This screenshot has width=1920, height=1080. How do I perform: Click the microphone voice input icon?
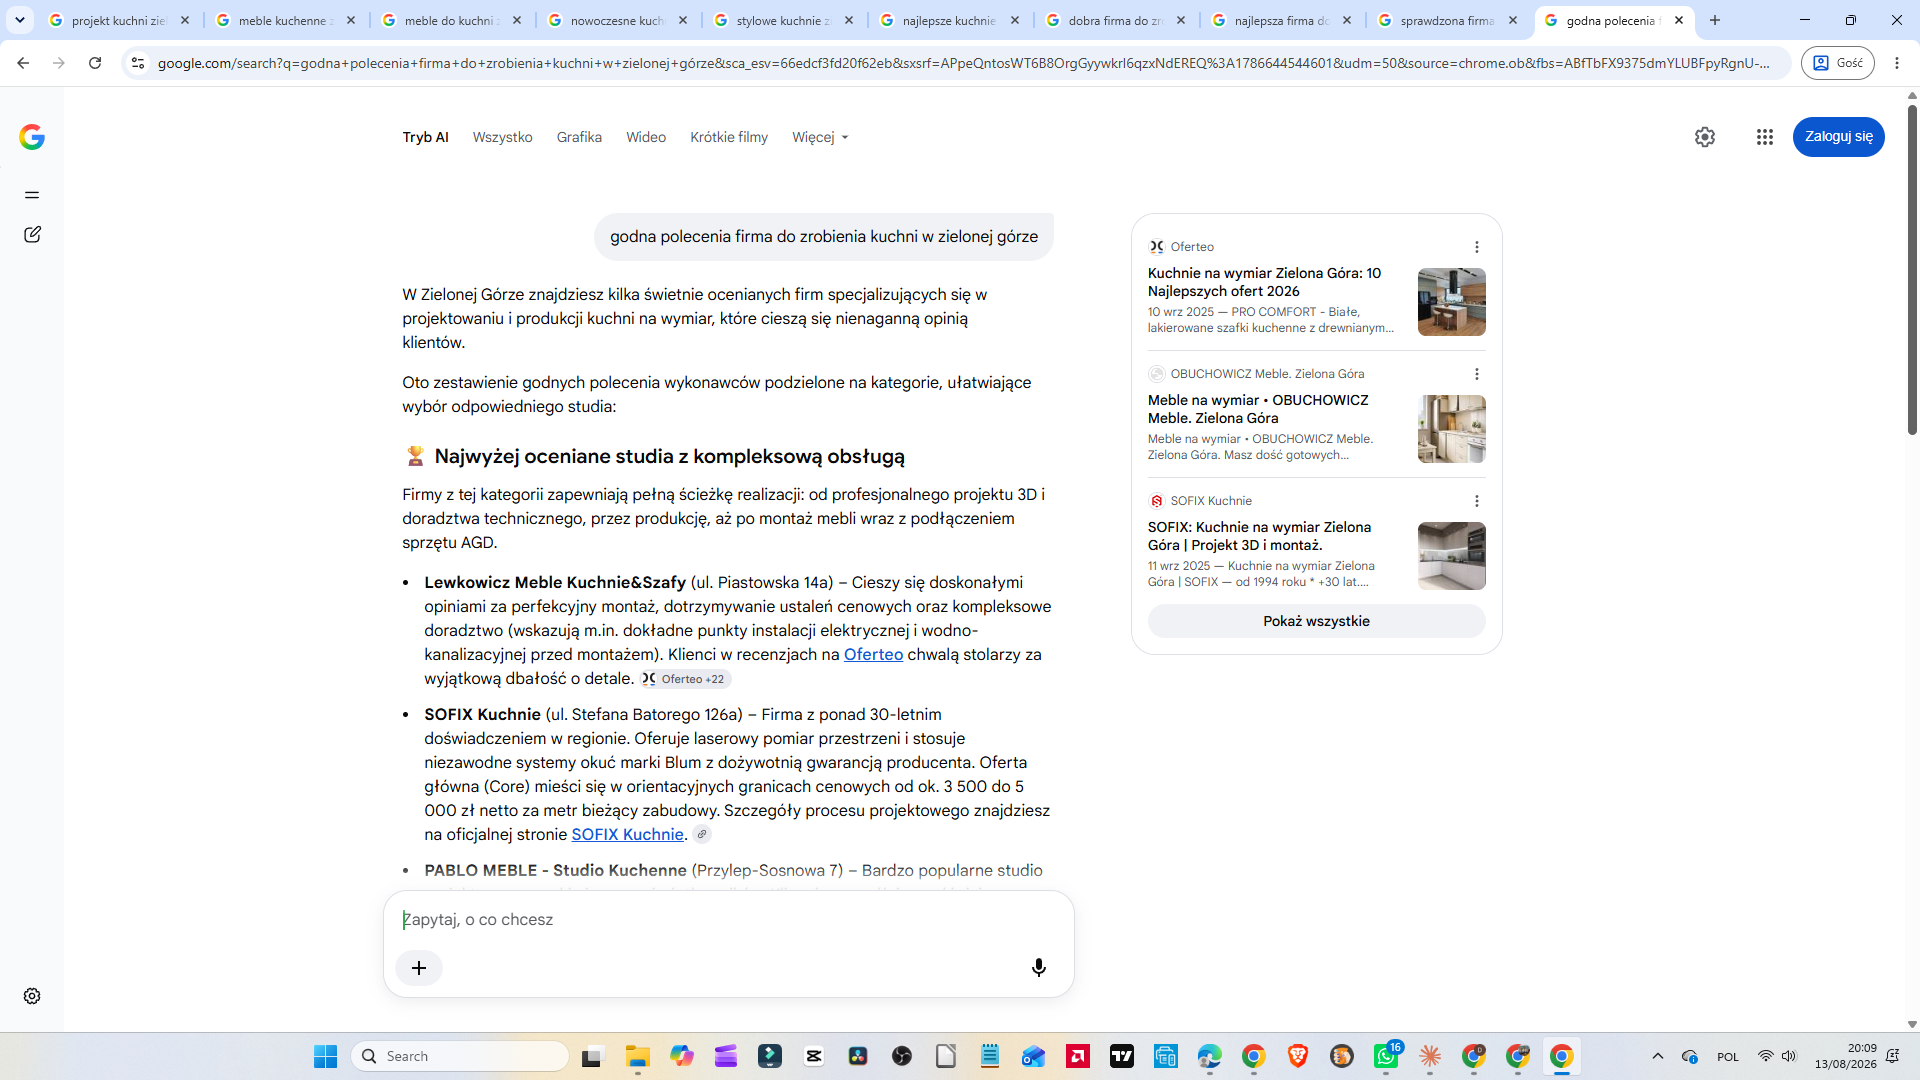click(x=1039, y=968)
